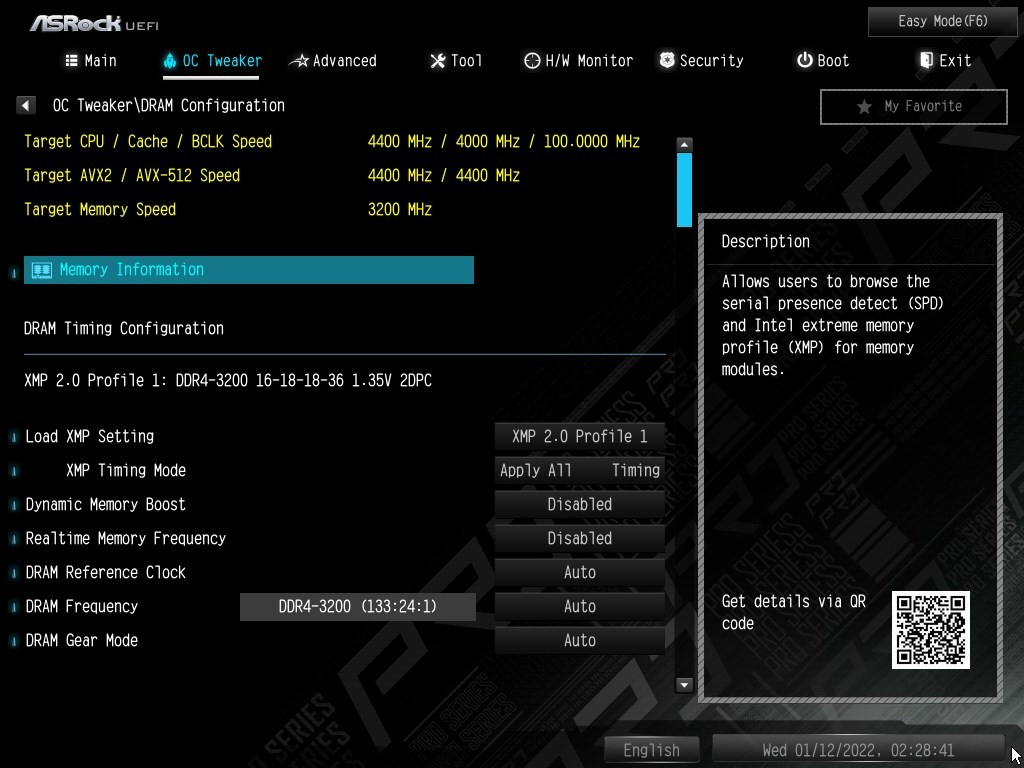The height and width of the screenshot is (768, 1024).
Task: Open Memory Information submenu
Action: (248, 270)
